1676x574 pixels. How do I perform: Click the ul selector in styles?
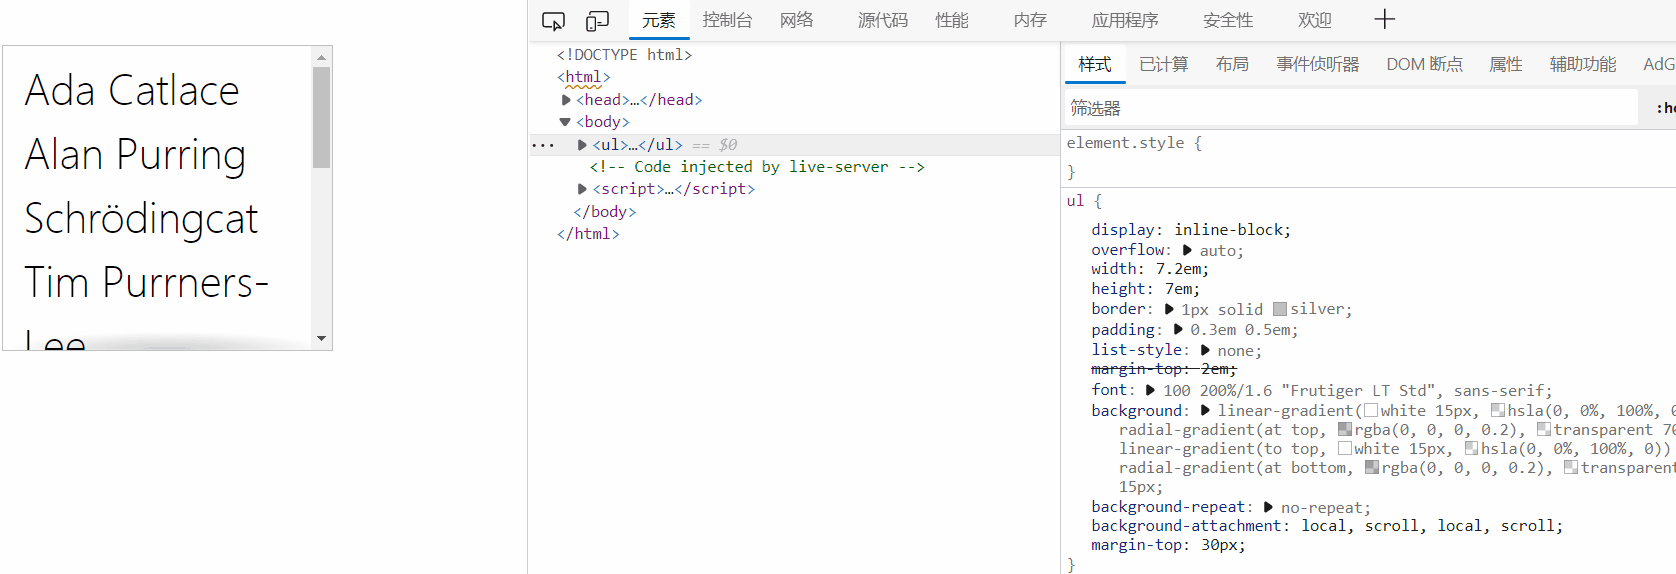(x=1075, y=201)
